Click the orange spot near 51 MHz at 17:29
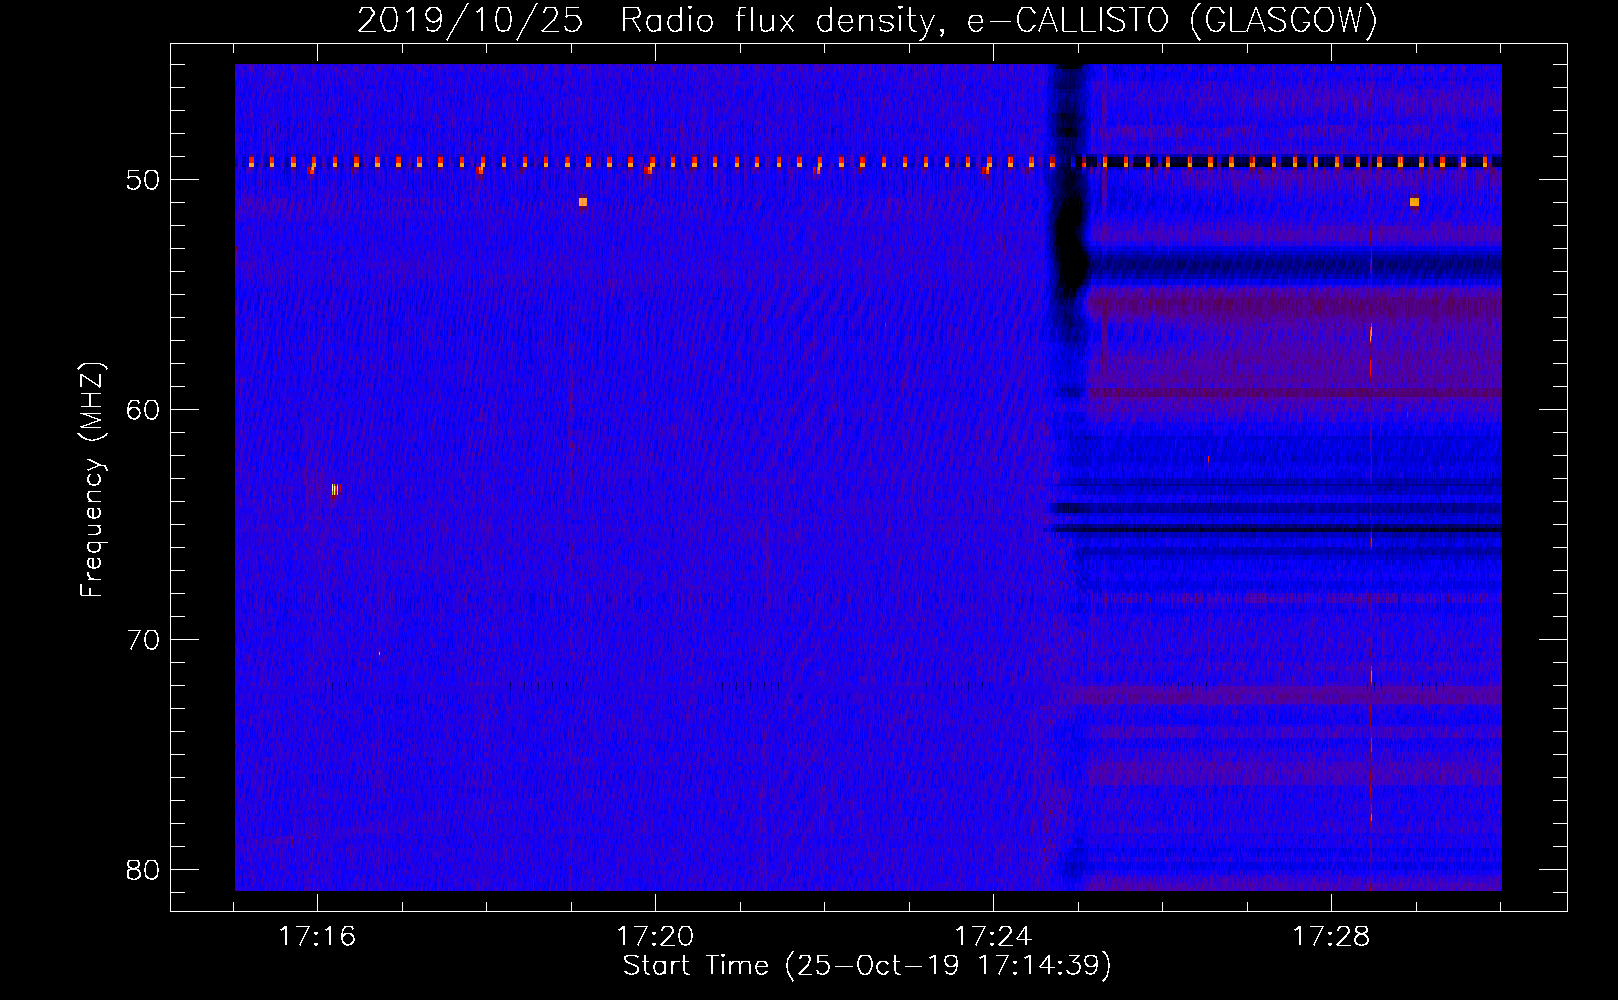The height and width of the screenshot is (1000, 1618). point(1414,202)
